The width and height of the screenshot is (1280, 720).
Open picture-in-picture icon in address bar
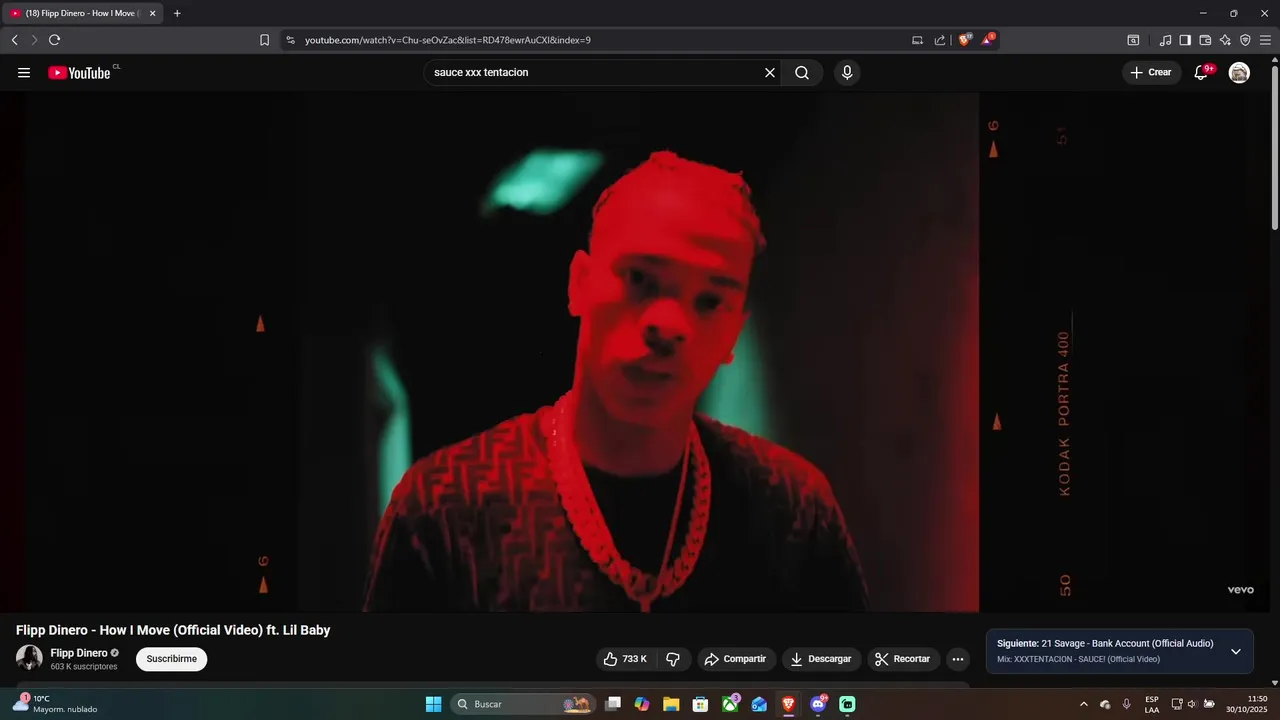917,40
